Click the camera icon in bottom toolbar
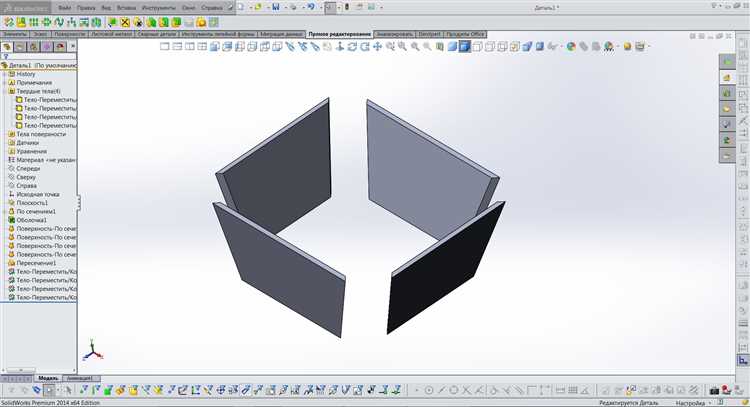Screen dimensions: 750x407 click(x=715, y=391)
